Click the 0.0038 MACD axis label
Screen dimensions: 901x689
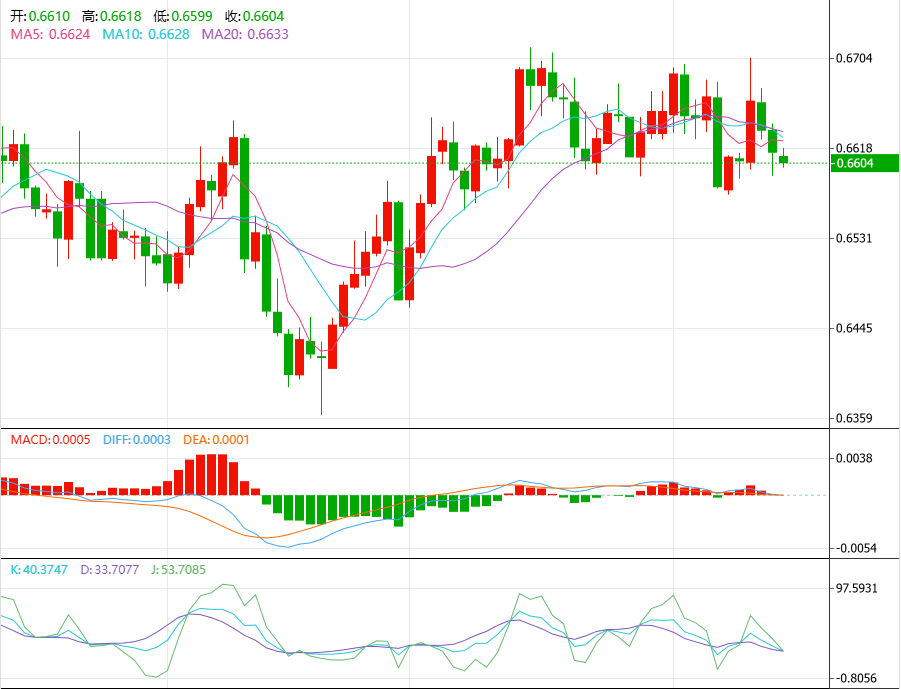[x=854, y=458]
